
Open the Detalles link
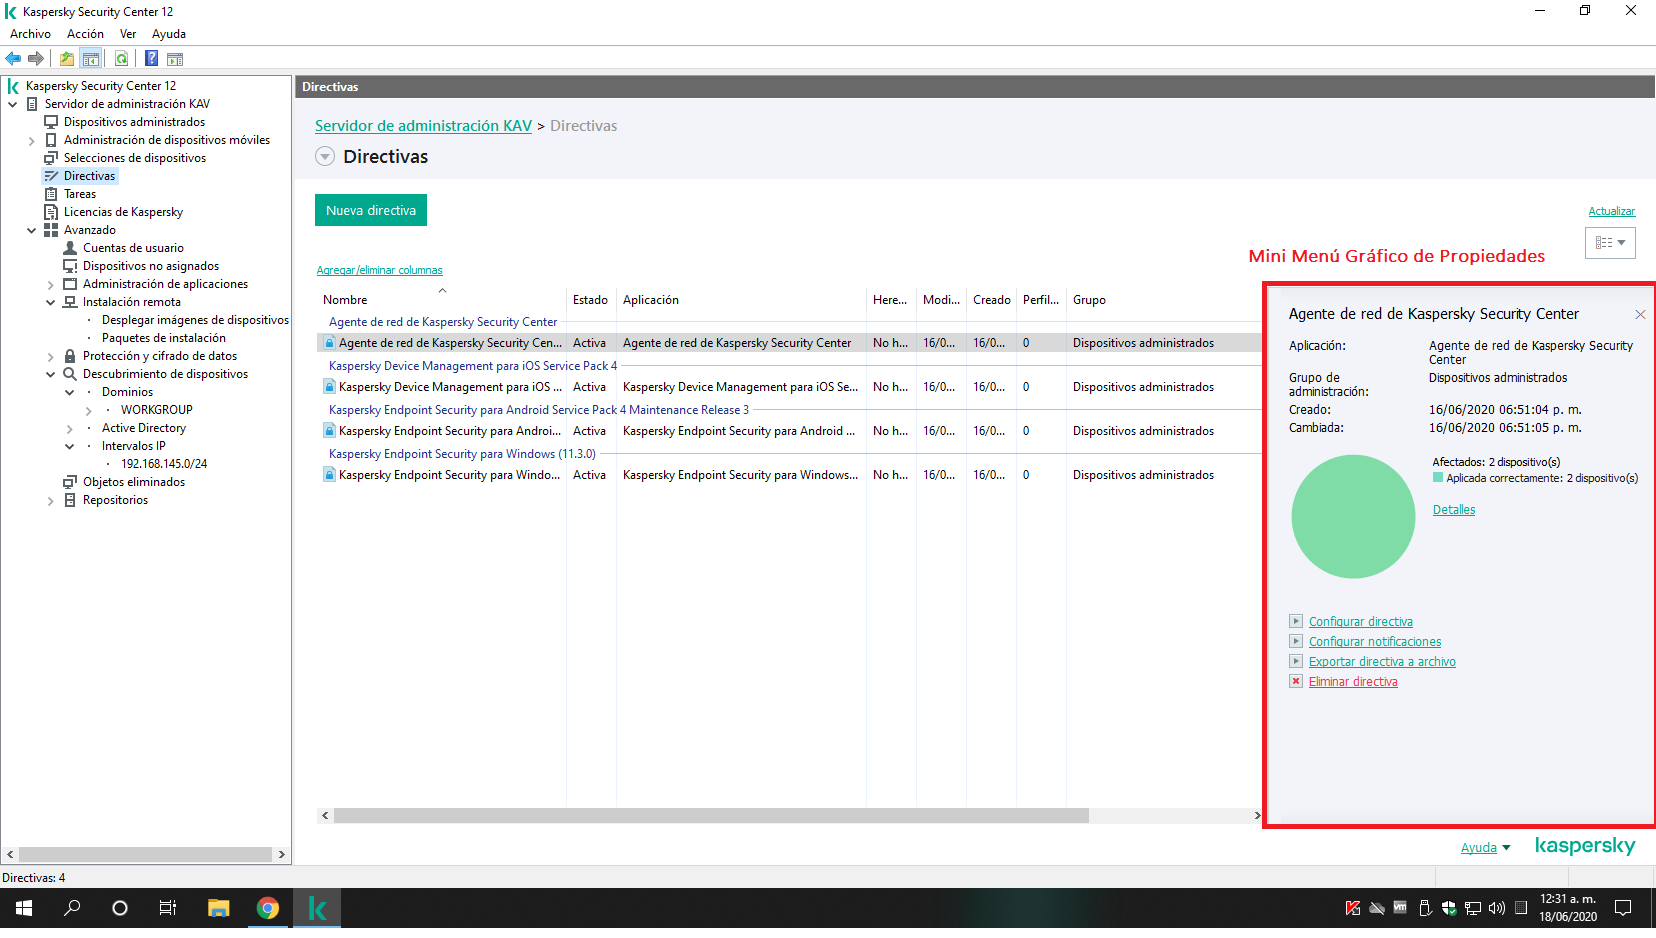click(x=1454, y=510)
